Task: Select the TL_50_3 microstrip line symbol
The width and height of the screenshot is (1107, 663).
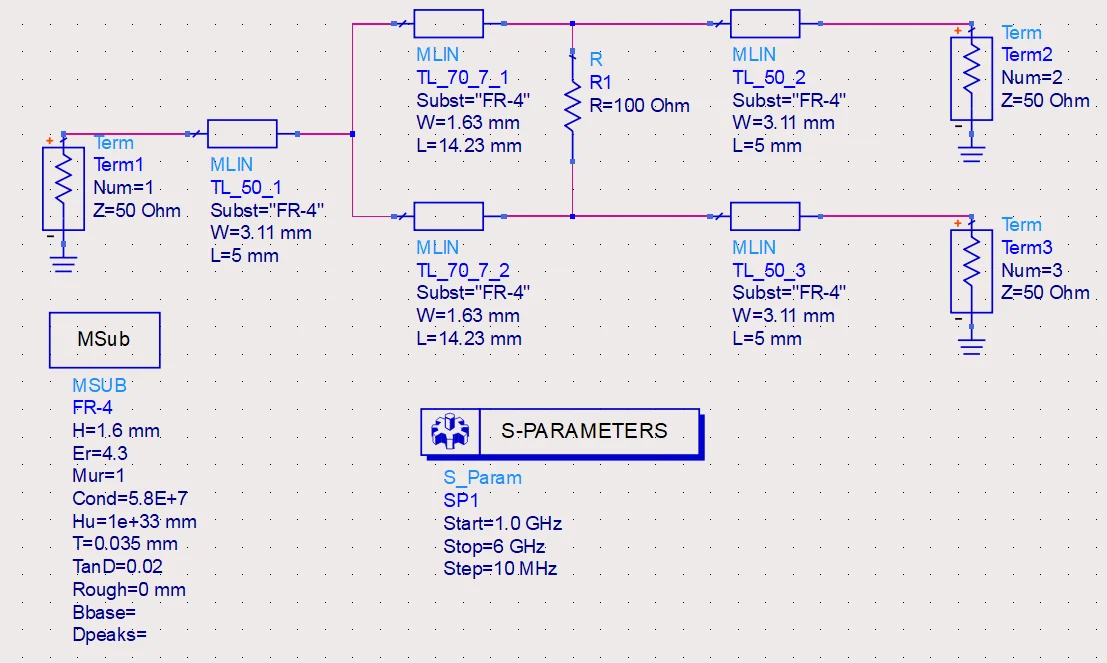Action: 765,216
